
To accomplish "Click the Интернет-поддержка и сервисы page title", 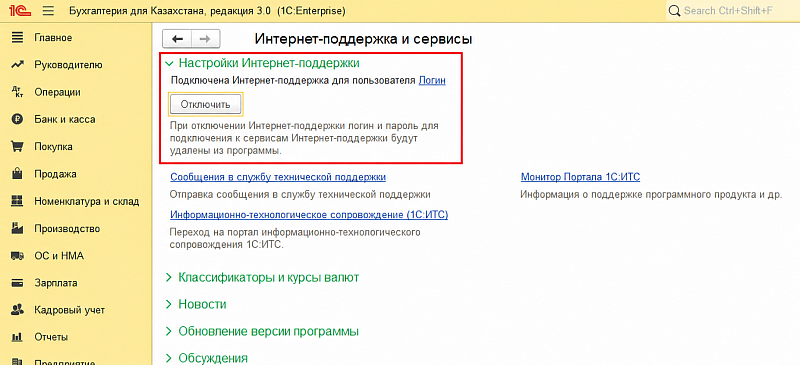I will 363,39.
